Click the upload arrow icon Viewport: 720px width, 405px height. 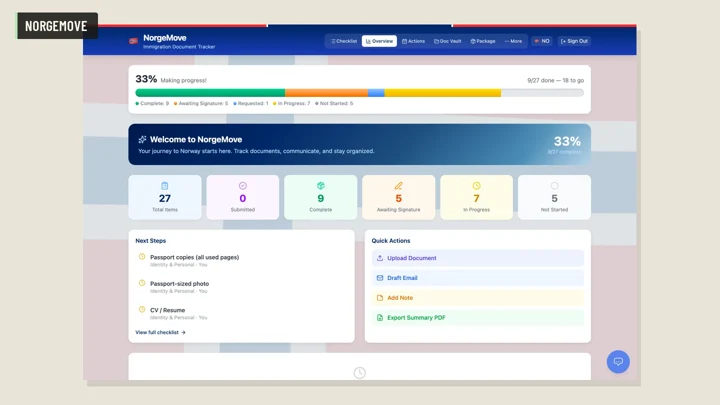pyautogui.click(x=380, y=258)
